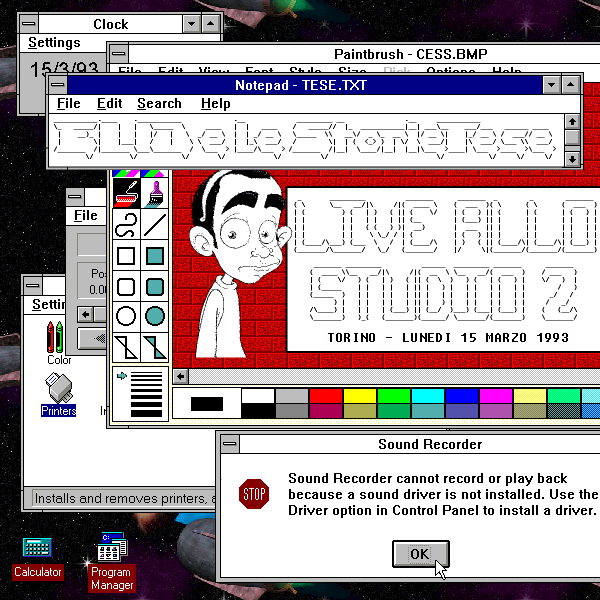
Task: Click the STOP sign icon in Sound Recorder dialog
Action: (x=254, y=494)
